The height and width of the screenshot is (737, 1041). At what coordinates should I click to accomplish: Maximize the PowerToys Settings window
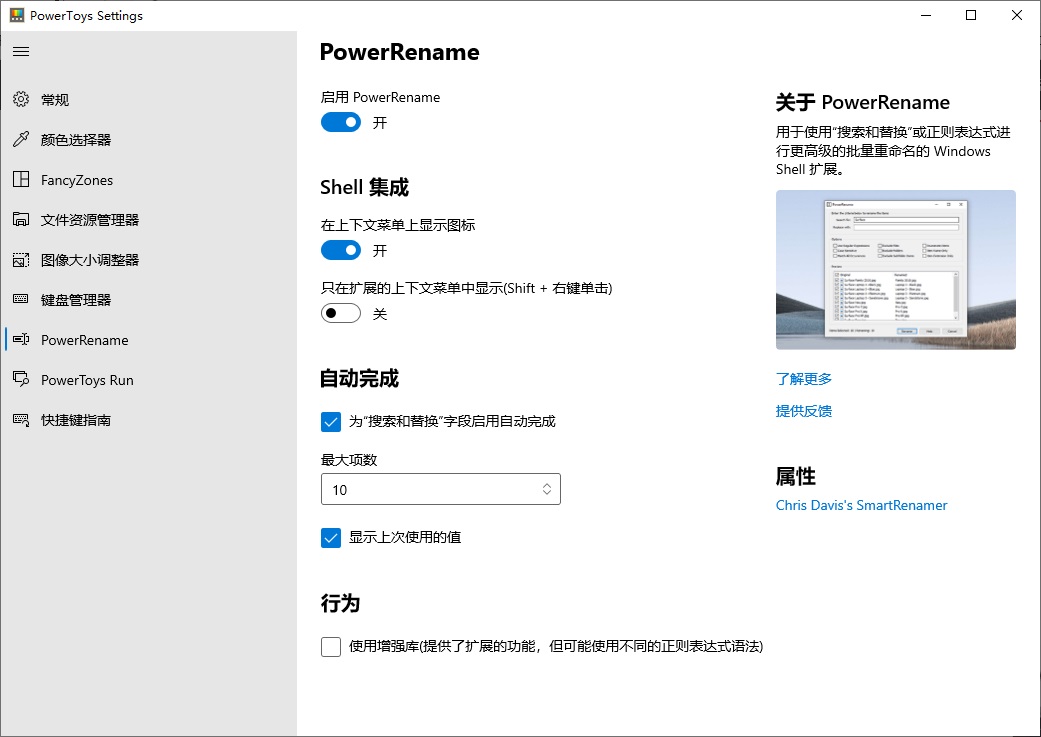click(x=971, y=15)
